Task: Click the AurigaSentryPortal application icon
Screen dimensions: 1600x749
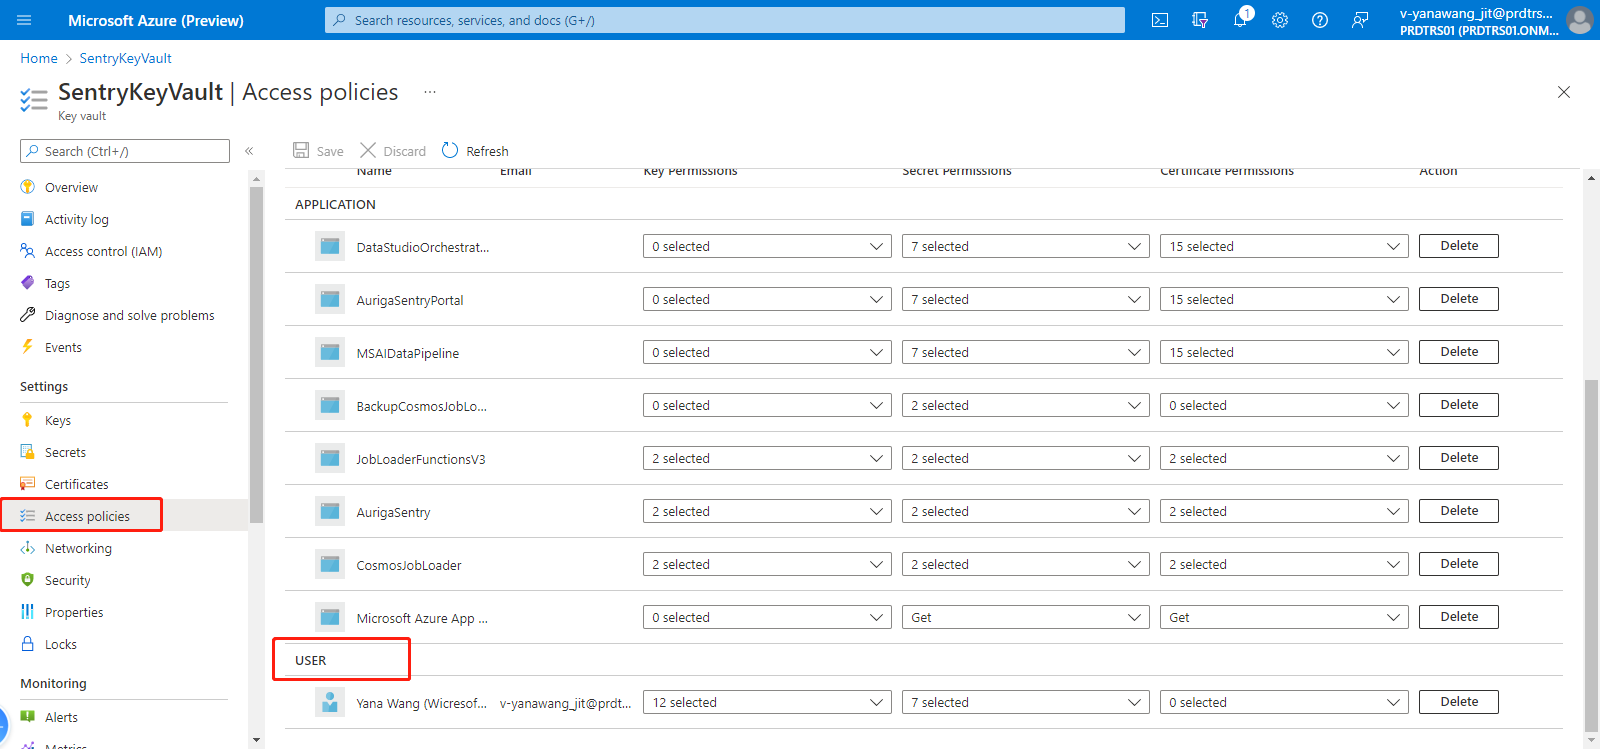Action: 330,299
